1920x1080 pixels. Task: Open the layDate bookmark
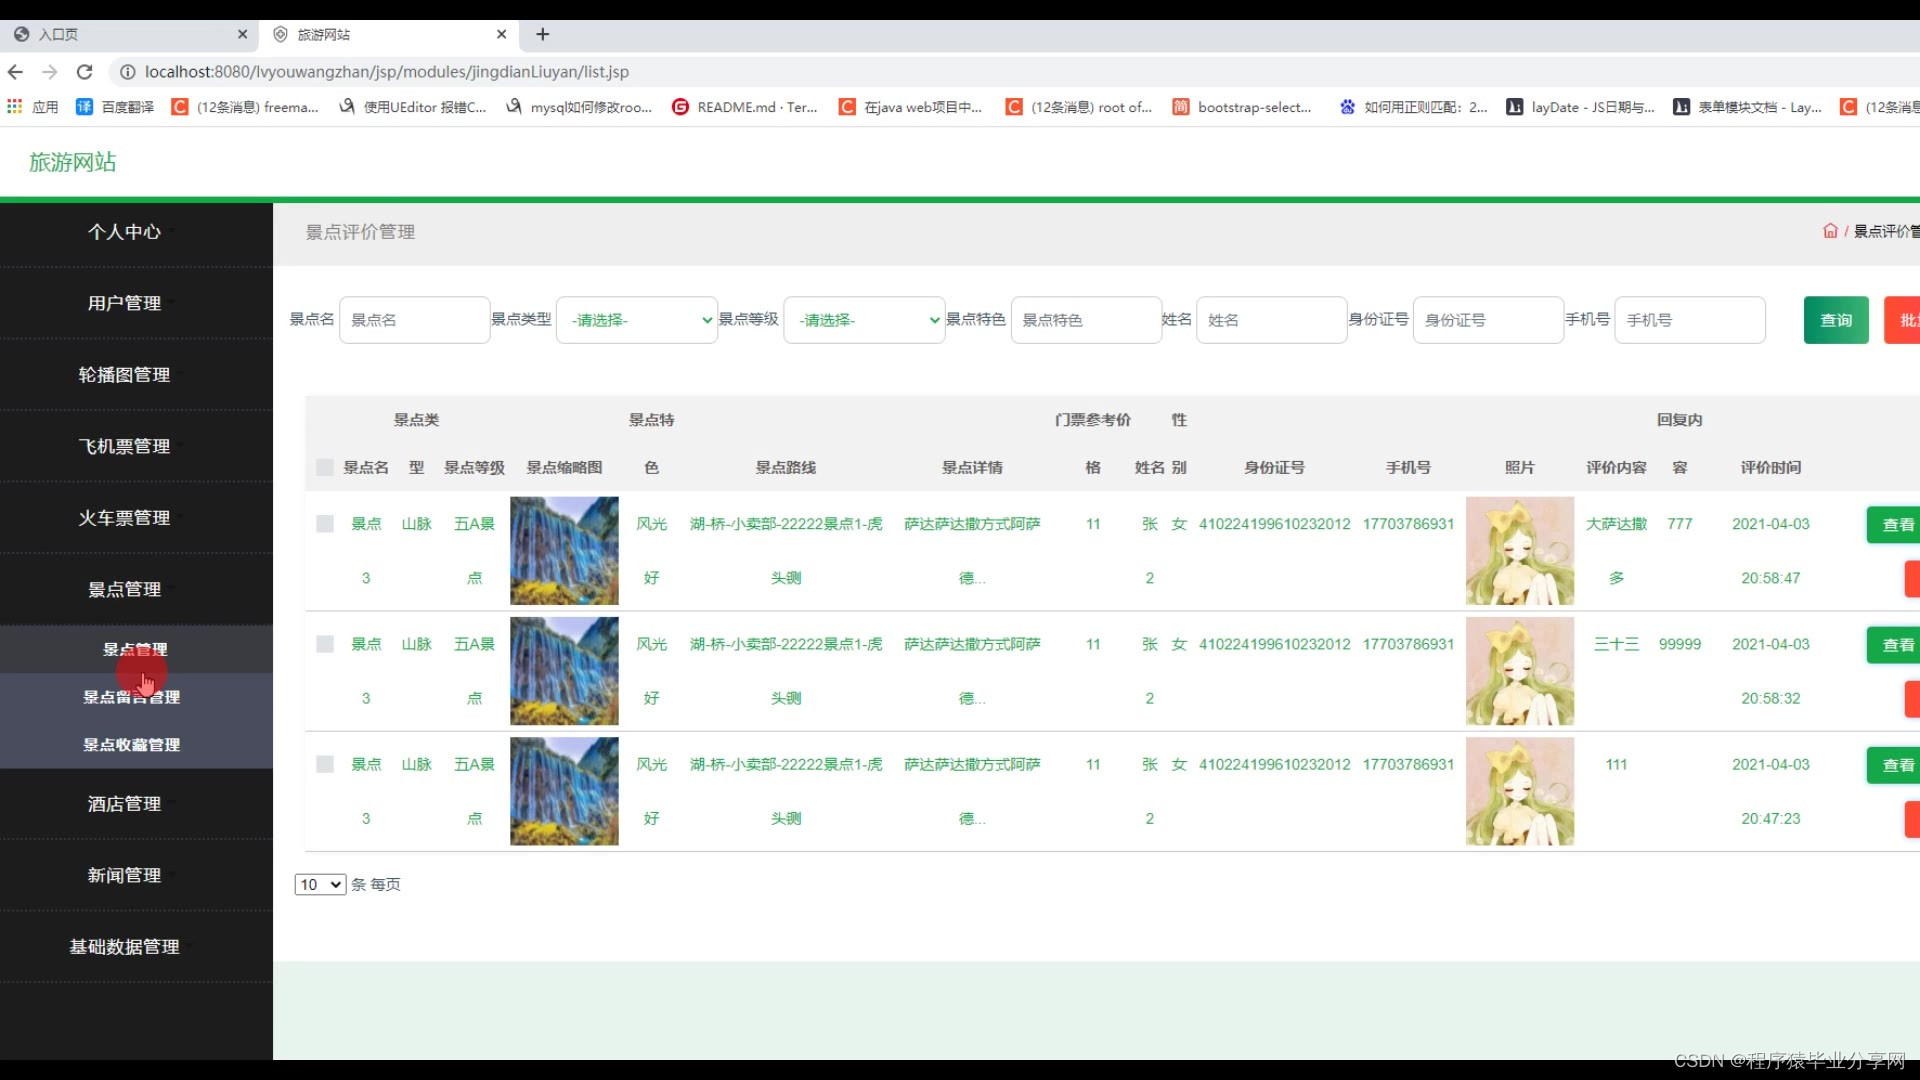(1581, 107)
